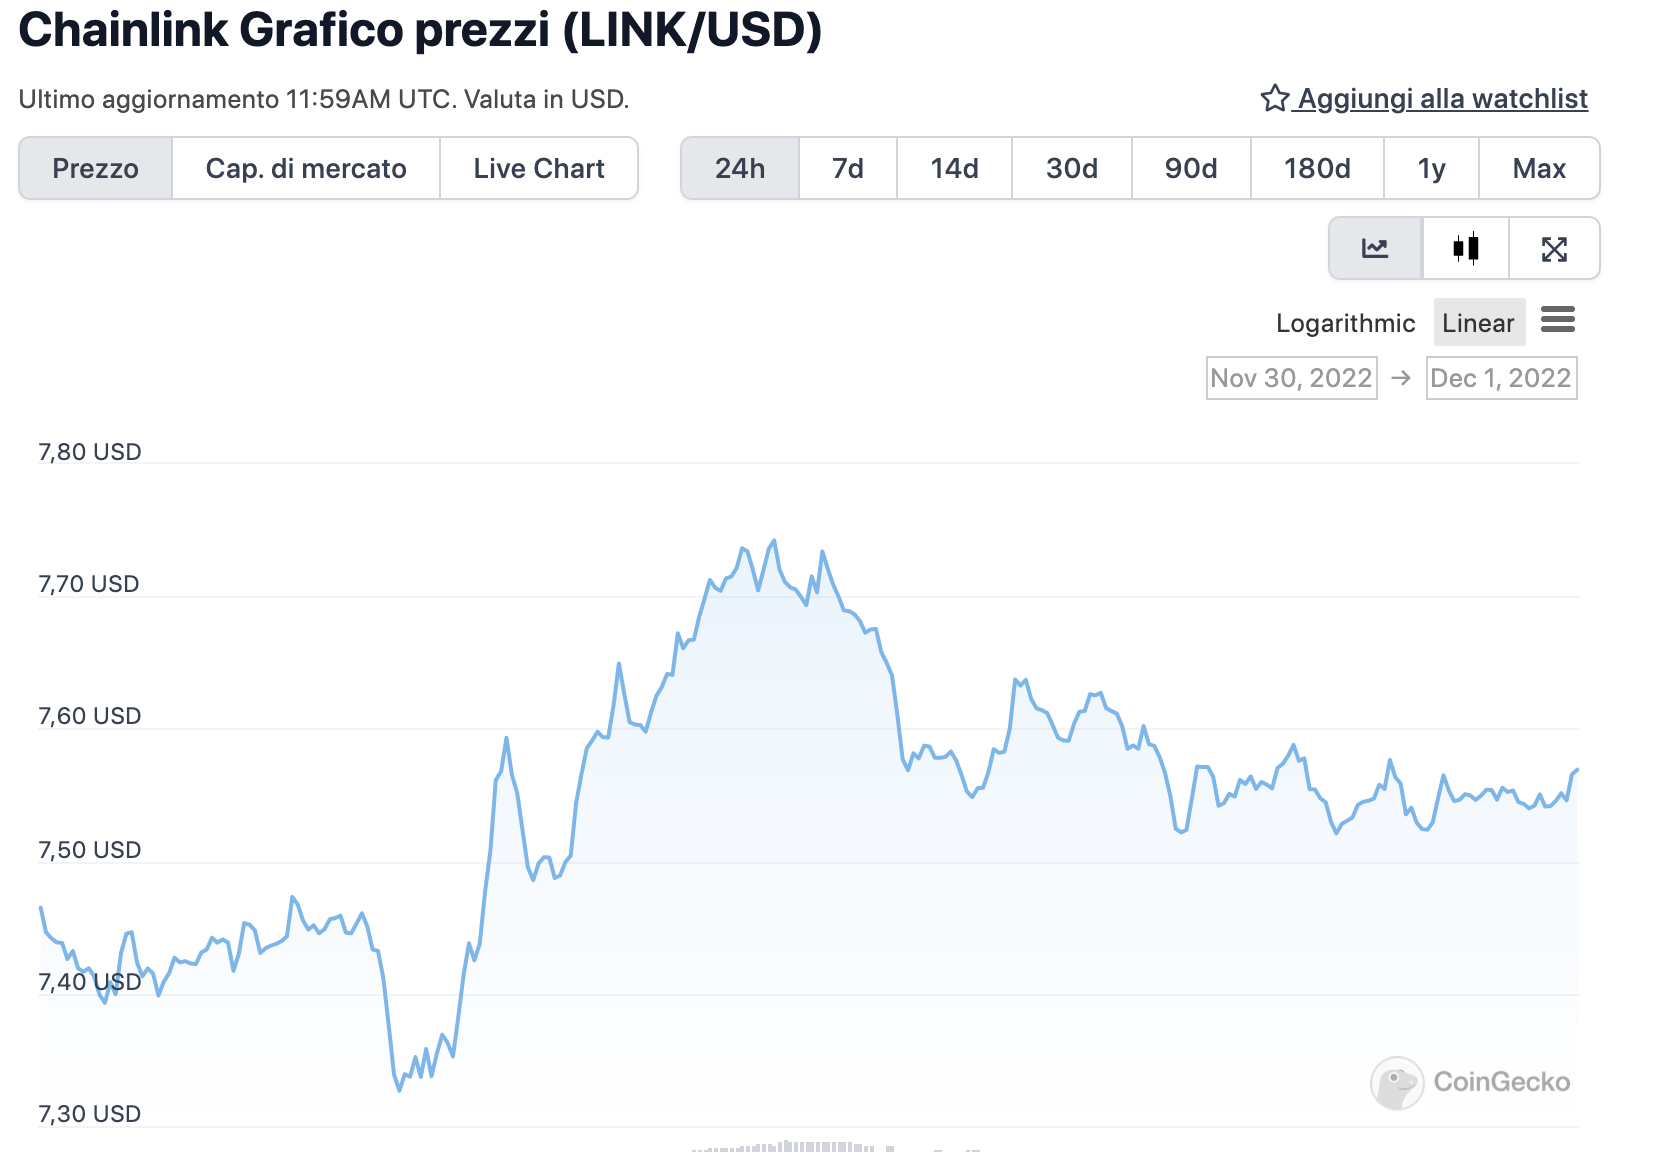
Task: Select the 14d time range
Action: [x=955, y=168]
